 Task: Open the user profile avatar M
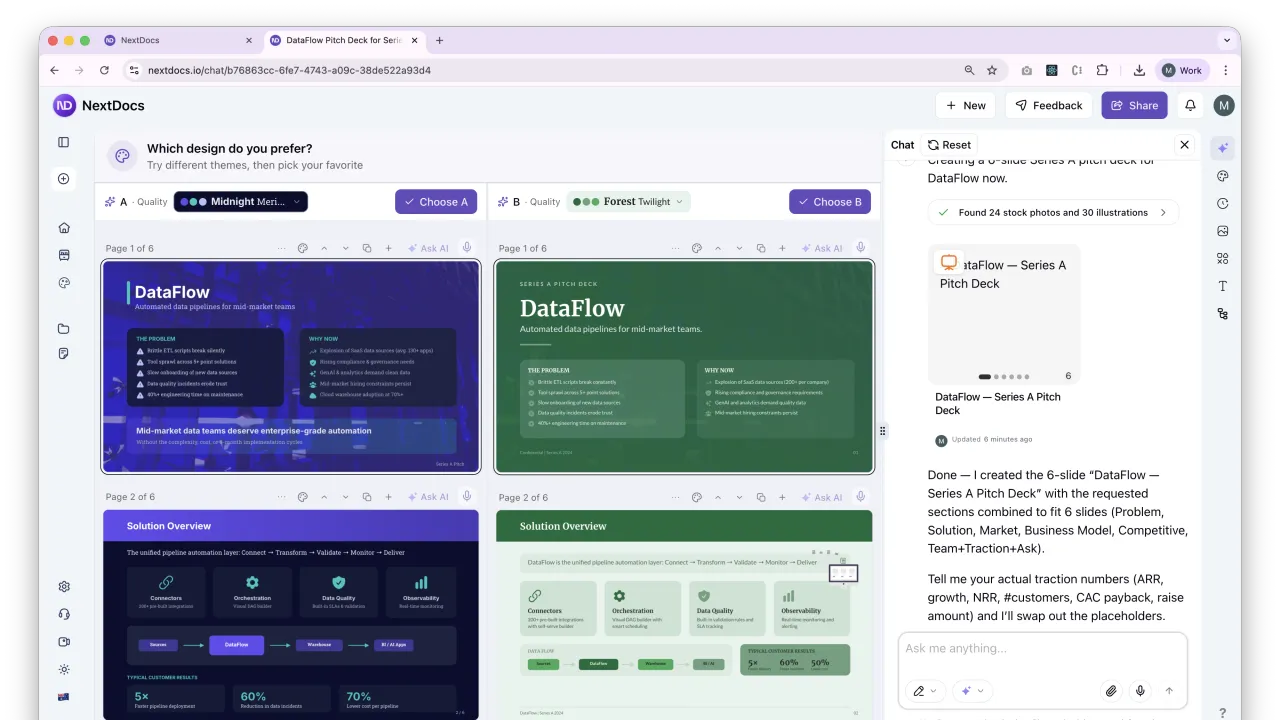(1224, 105)
